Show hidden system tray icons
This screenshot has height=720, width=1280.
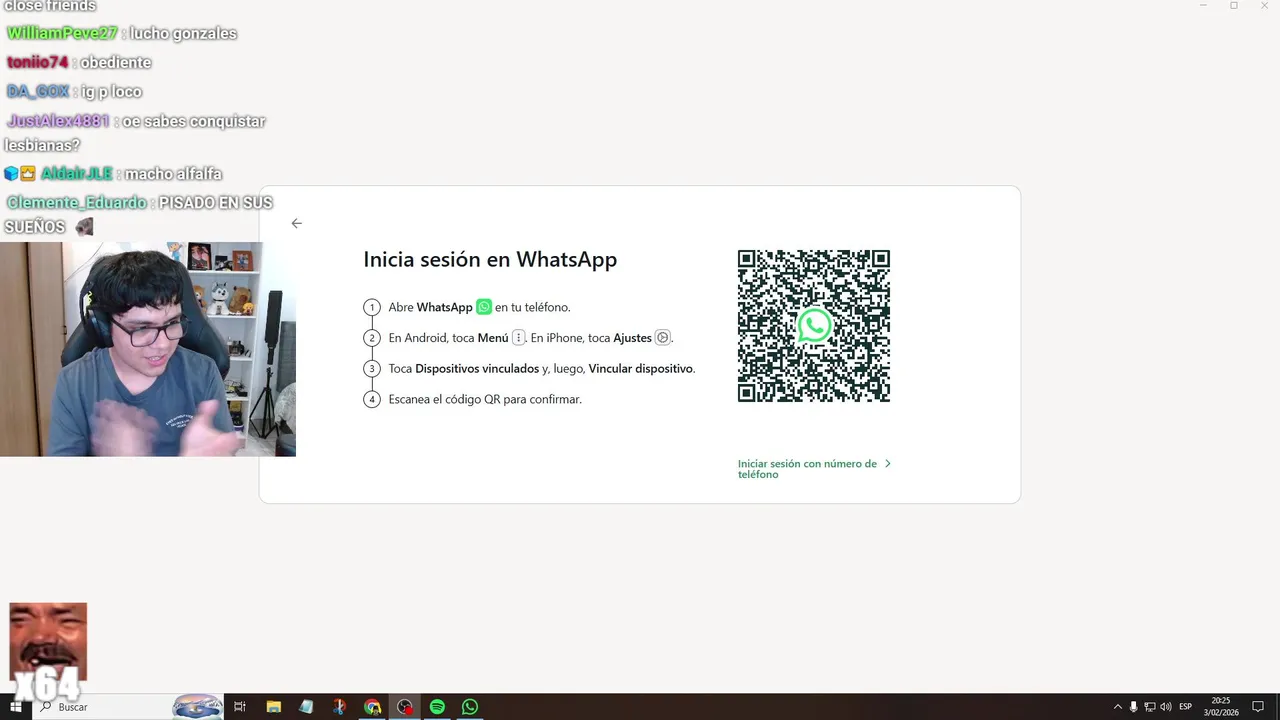coord(1118,707)
